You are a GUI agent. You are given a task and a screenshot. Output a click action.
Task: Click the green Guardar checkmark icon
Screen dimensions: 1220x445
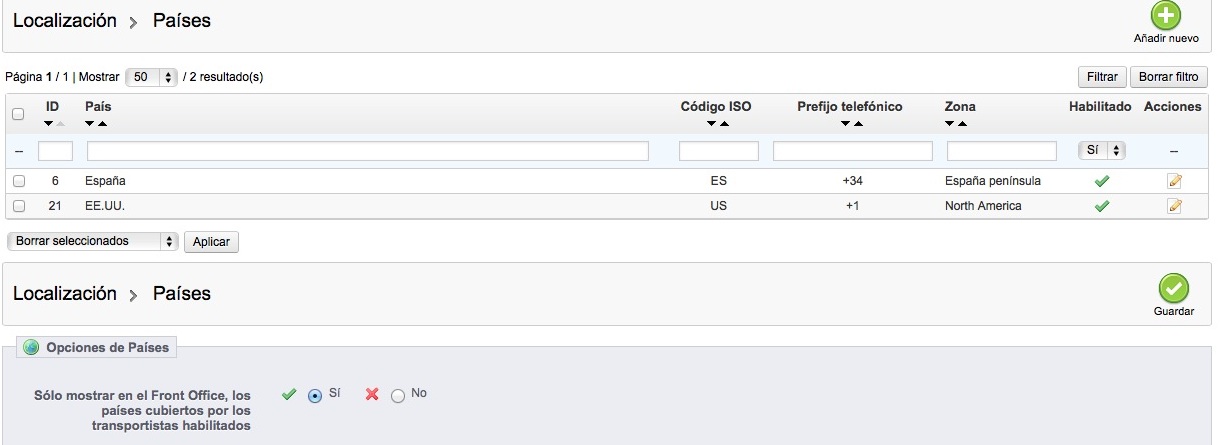pos(1173,288)
